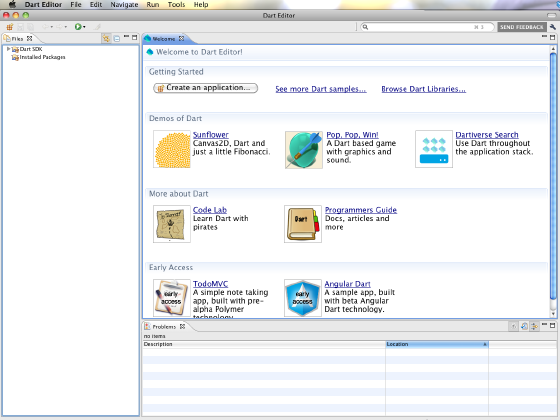
Task: Click the Sunflower demo thumbnail
Action: coord(172,149)
